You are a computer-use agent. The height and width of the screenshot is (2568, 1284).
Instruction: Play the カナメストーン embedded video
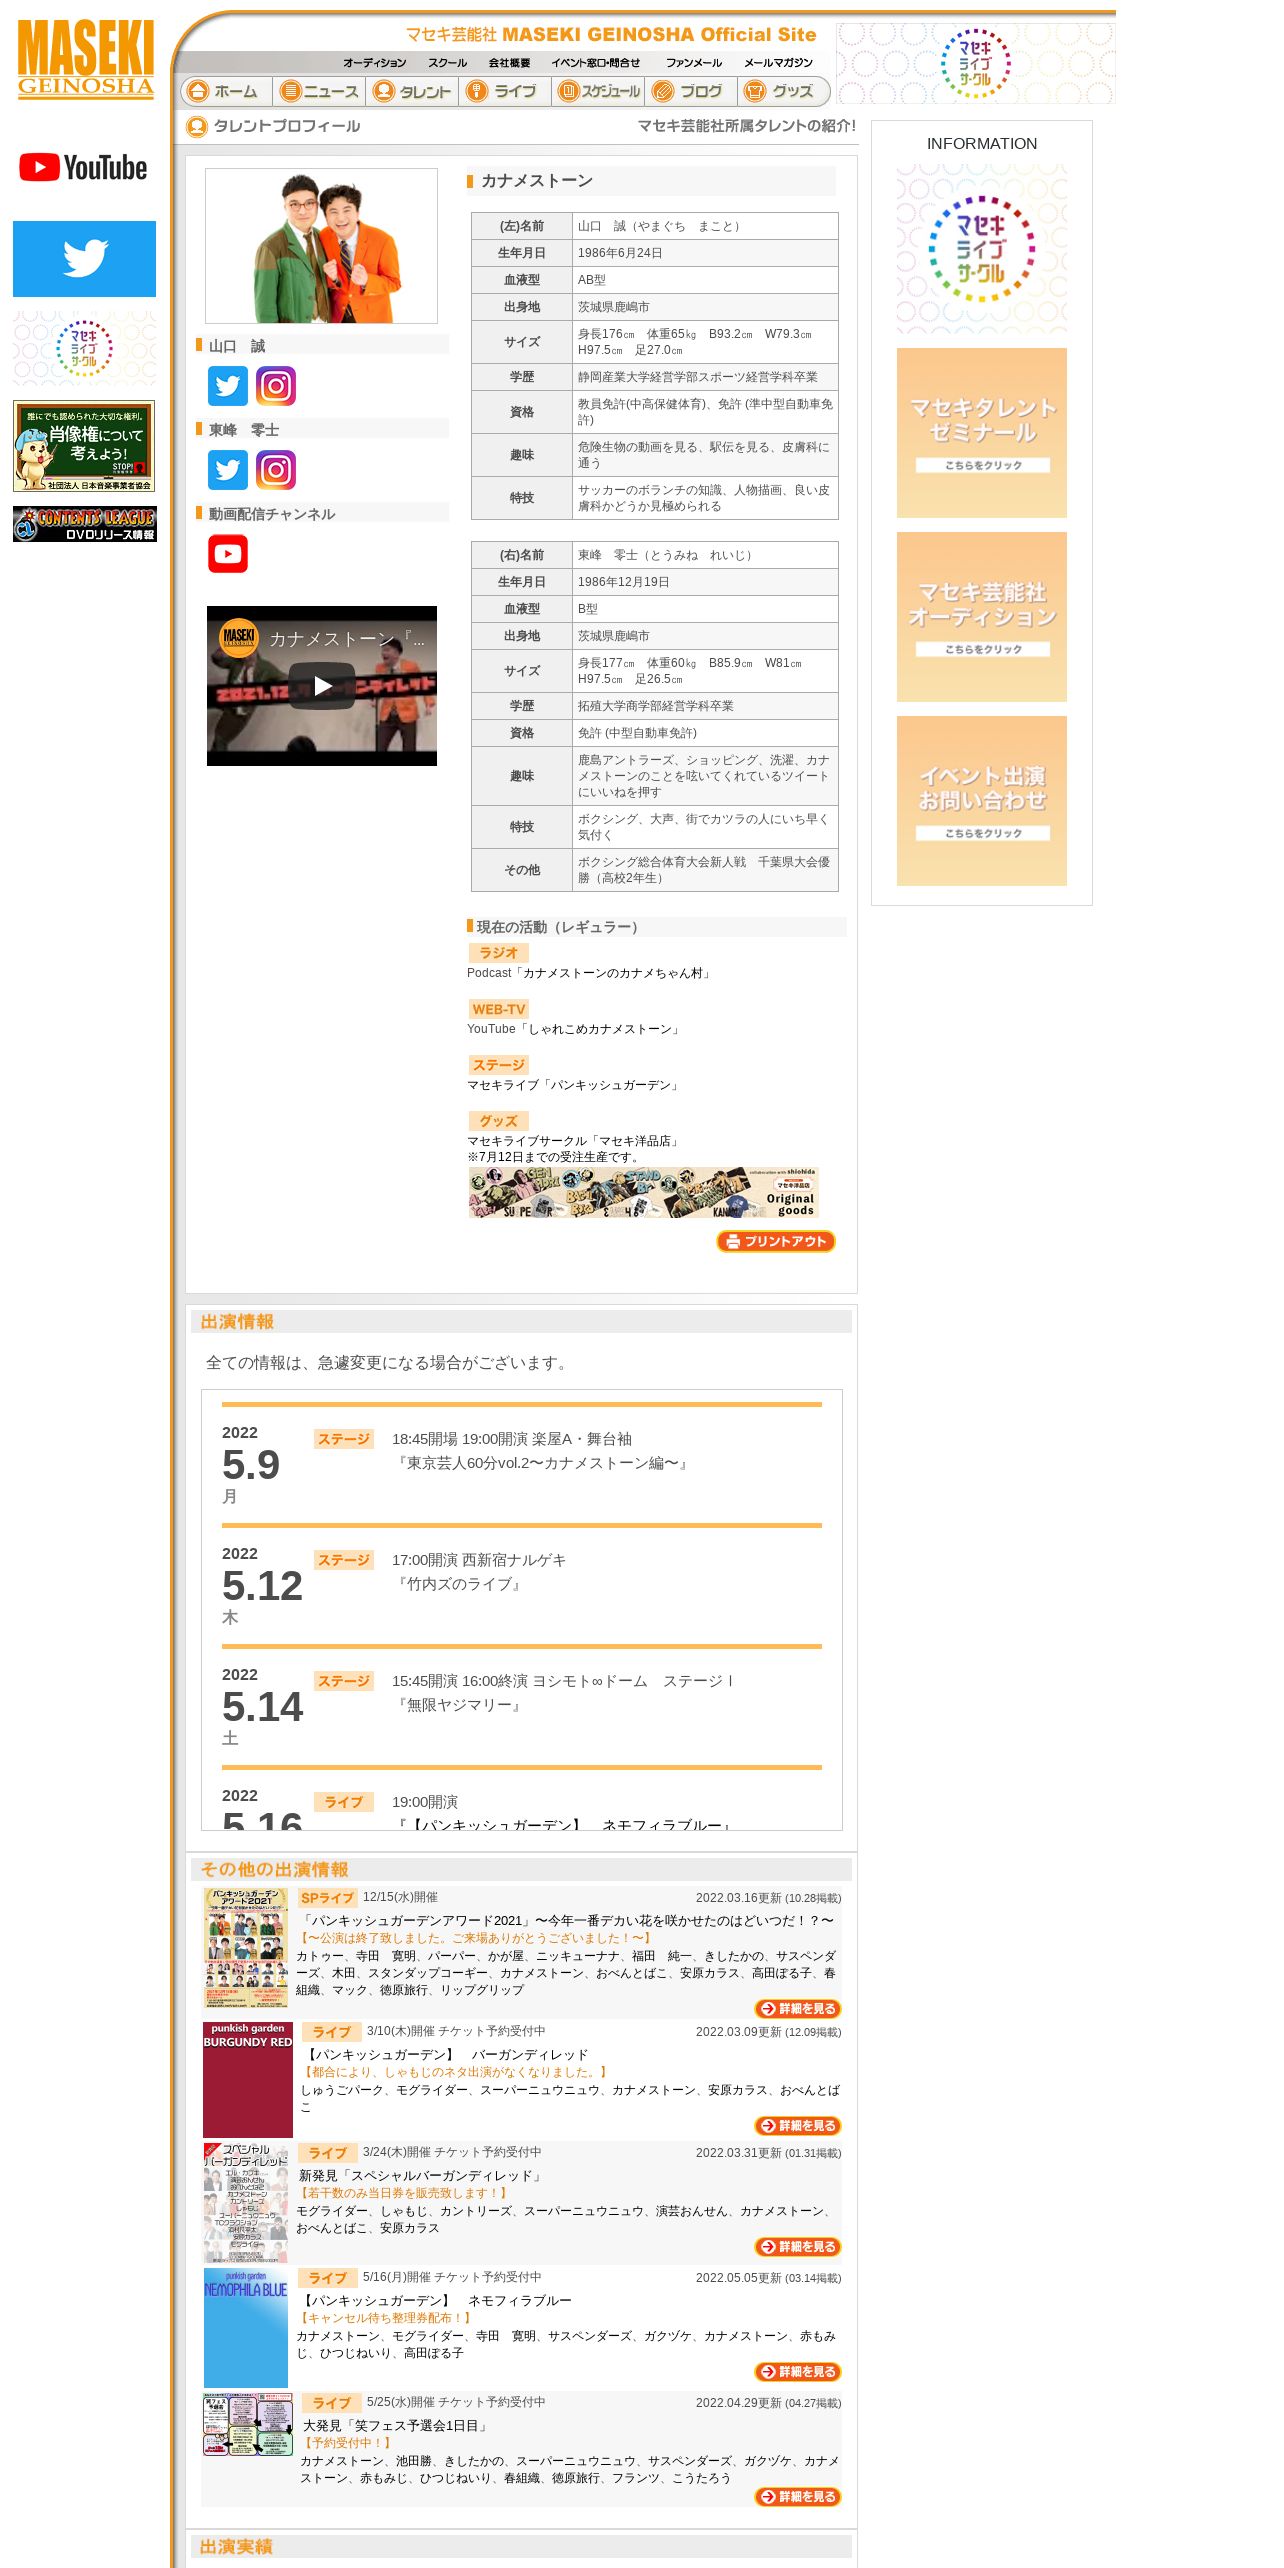[322, 686]
